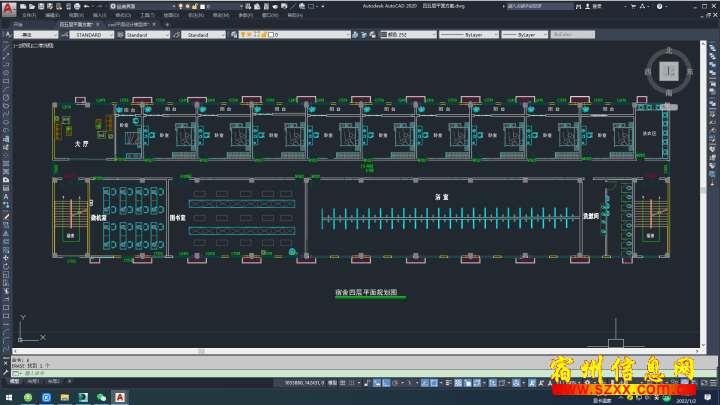Open the 文件(F) menu
The width and height of the screenshot is (720, 405).
coord(28,16)
